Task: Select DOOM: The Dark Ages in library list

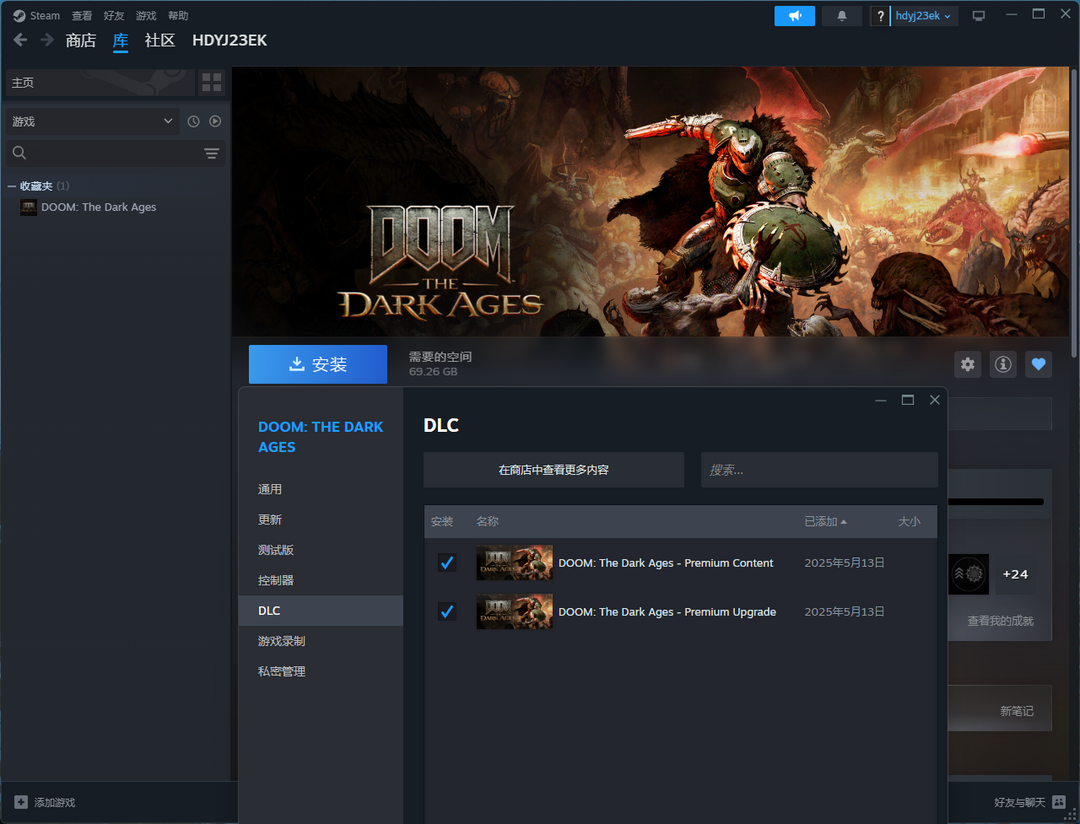Action: click(98, 207)
